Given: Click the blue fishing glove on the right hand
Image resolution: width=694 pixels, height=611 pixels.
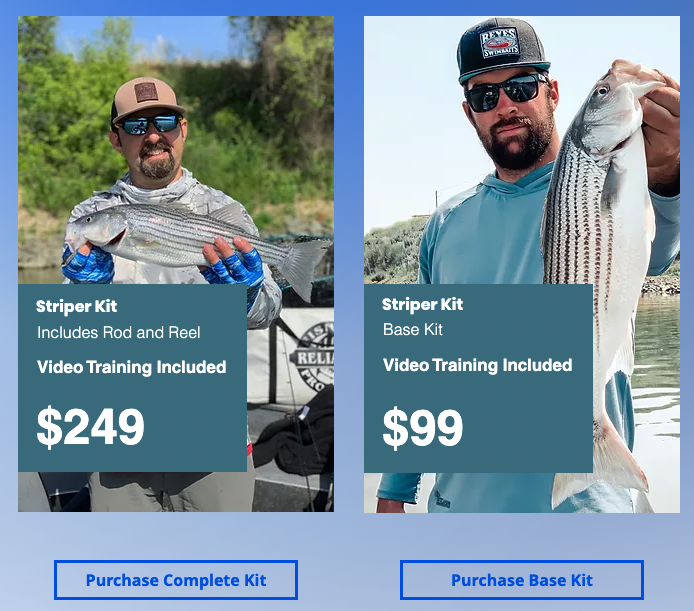Looking at the screenshot, I should [x=236, y=266].
